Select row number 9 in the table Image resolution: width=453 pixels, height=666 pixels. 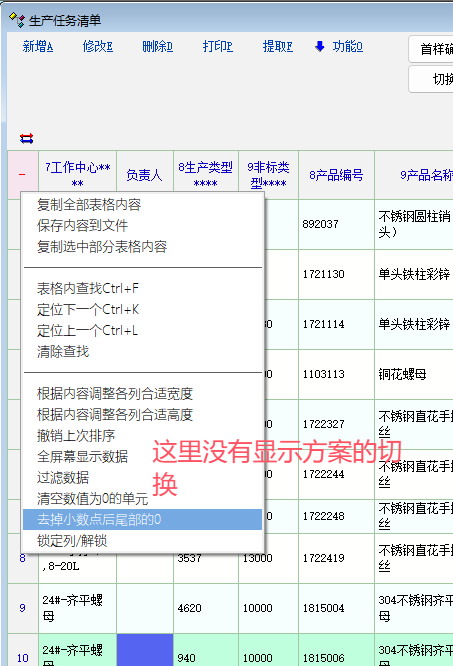(23, 608)
